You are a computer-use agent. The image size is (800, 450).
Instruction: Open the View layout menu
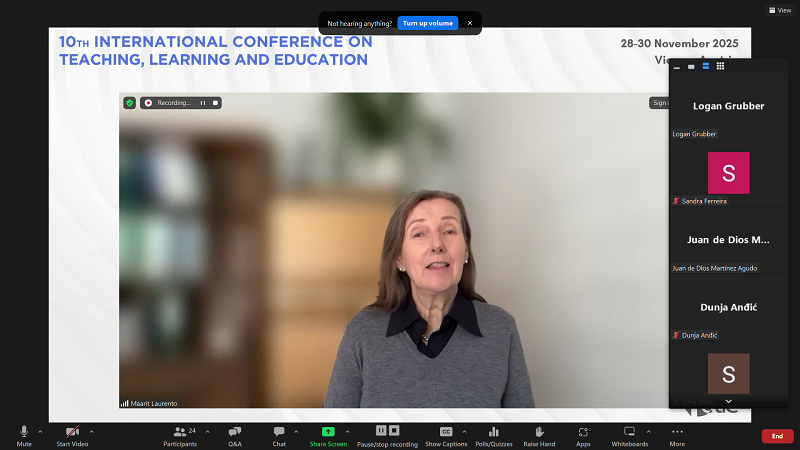click(x=779, y=10)
